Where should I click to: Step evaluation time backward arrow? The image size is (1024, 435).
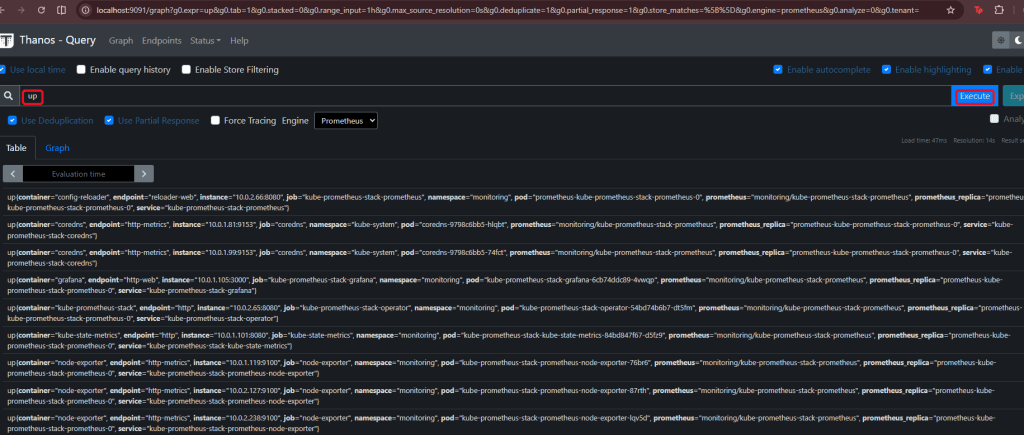[x=12, y=174]
